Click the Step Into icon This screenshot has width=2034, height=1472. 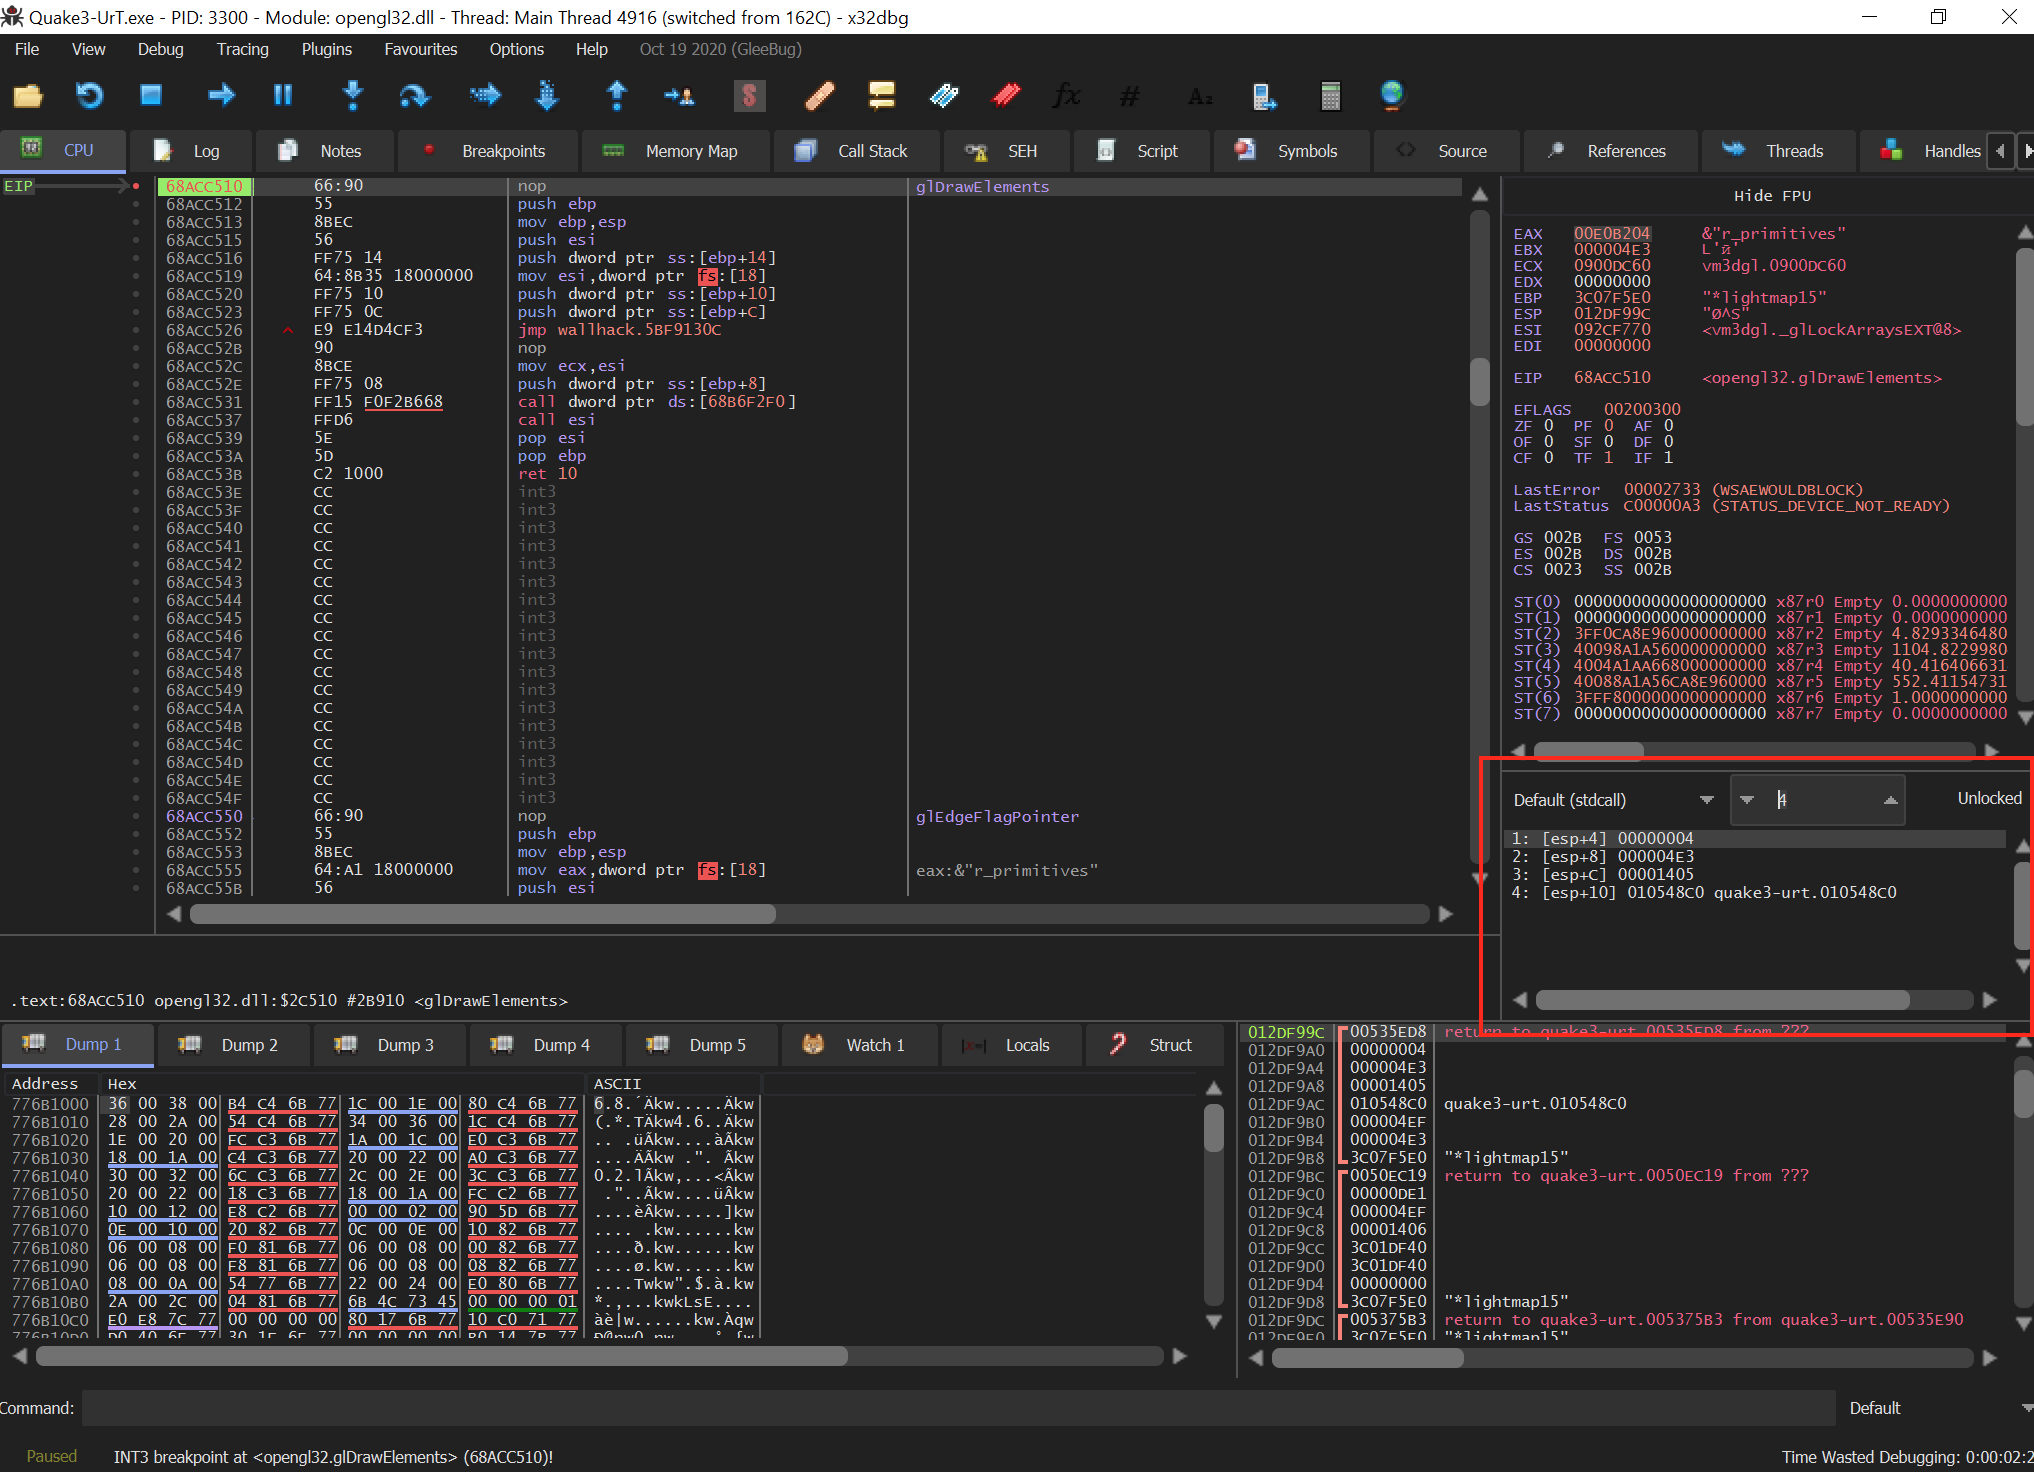[352, 95]
